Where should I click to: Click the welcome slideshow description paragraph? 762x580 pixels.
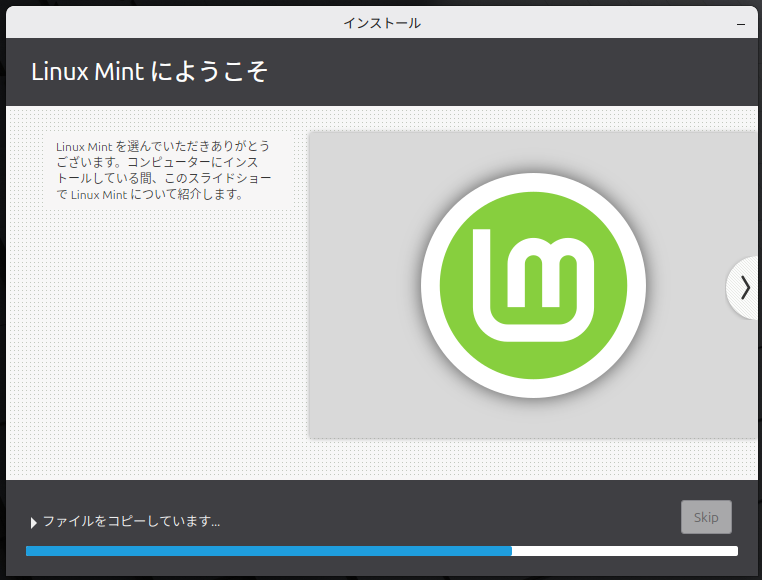[x=163, y=170]
